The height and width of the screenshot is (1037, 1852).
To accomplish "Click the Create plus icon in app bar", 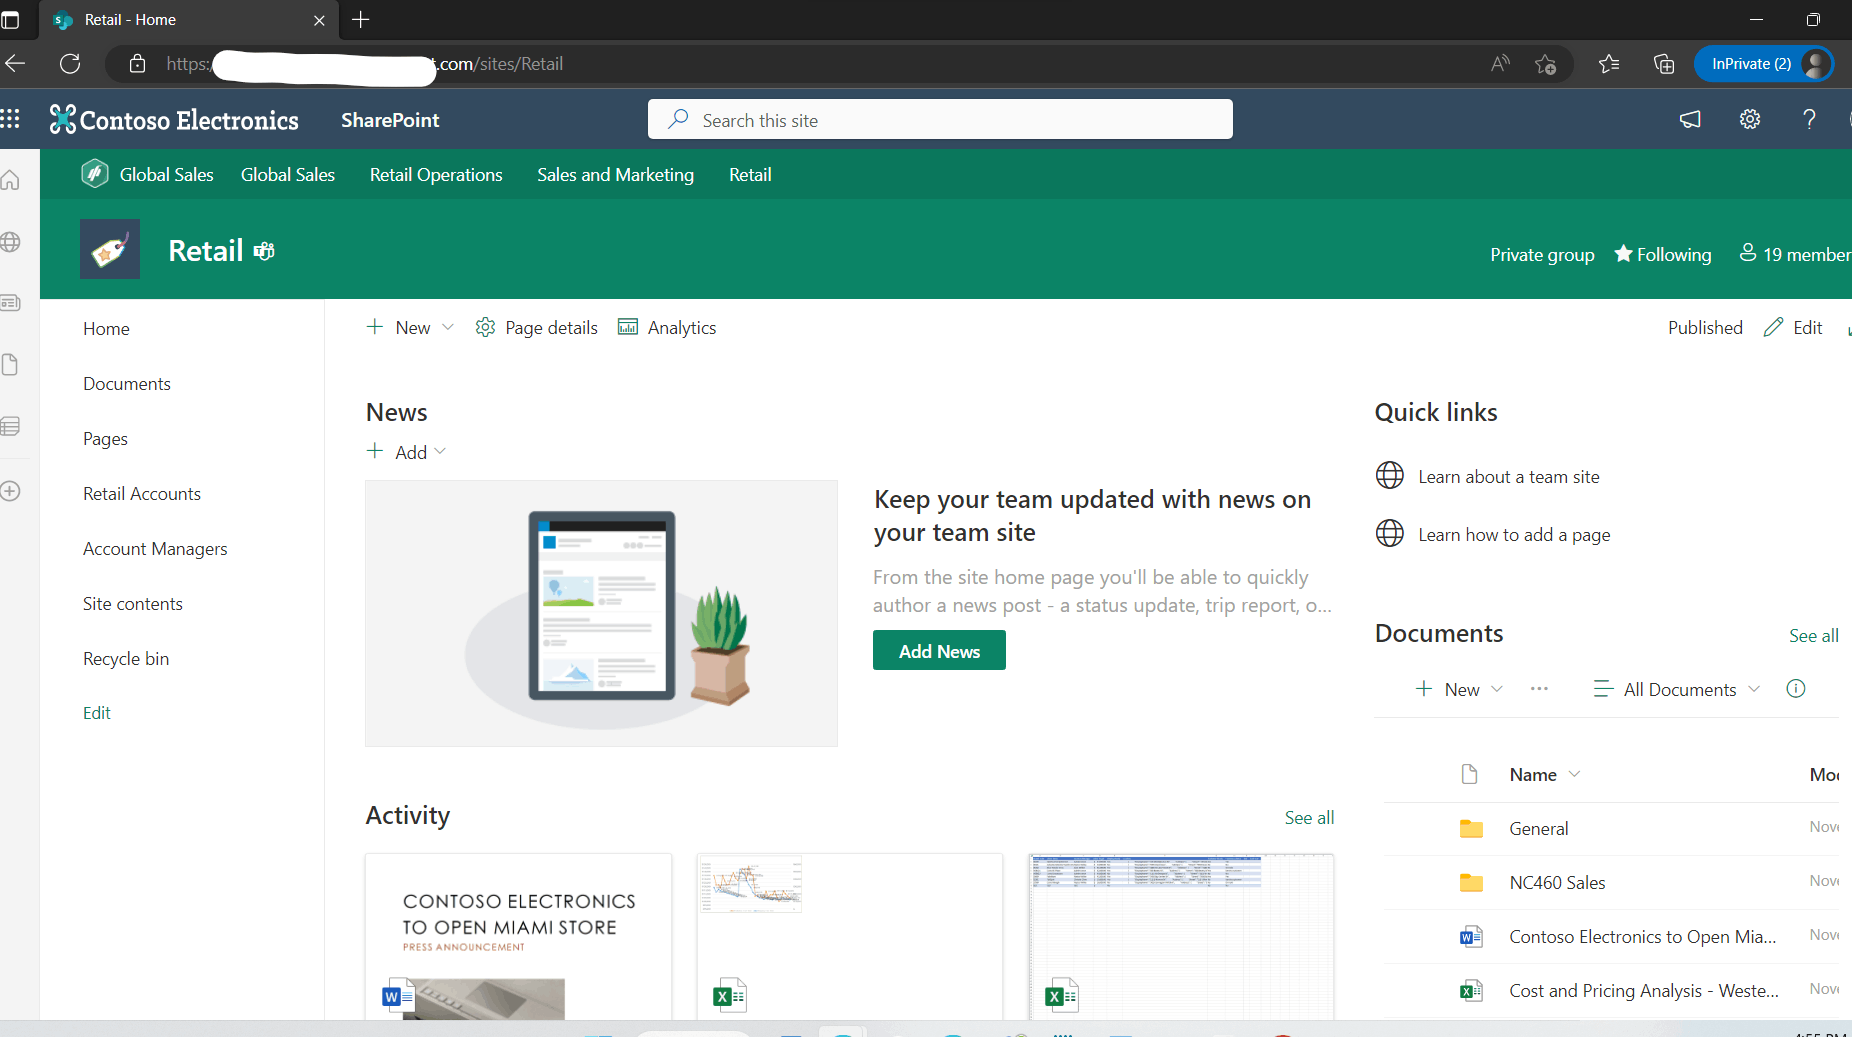I will click(x=10, y=491).
